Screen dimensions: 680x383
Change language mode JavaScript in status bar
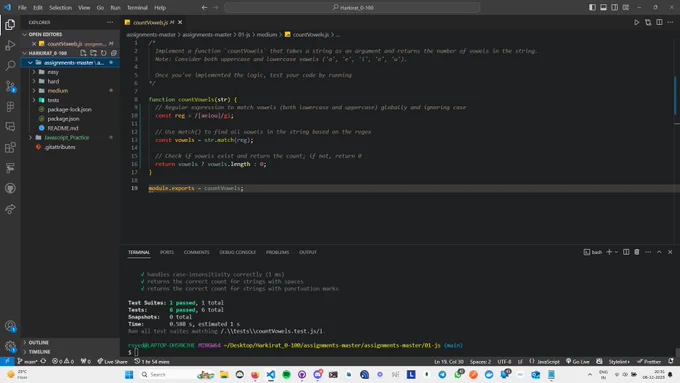(548, 361)
